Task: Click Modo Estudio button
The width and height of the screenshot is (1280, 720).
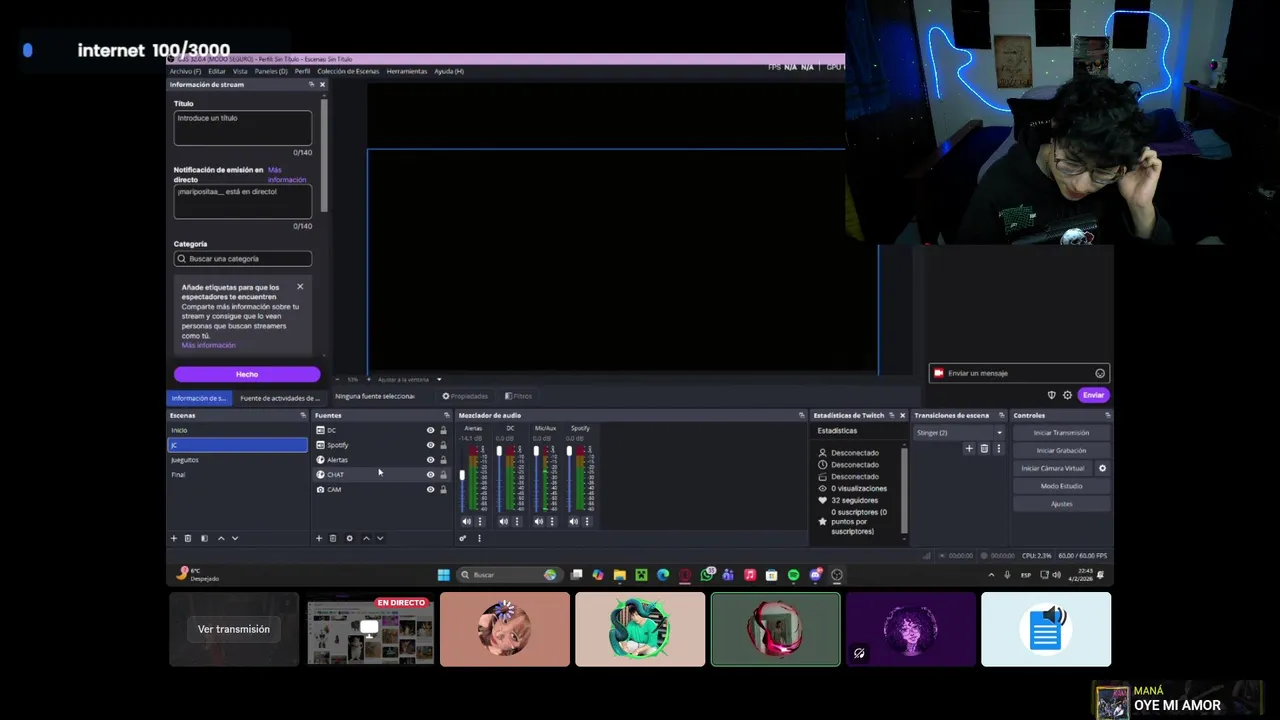Action: 1061,486
